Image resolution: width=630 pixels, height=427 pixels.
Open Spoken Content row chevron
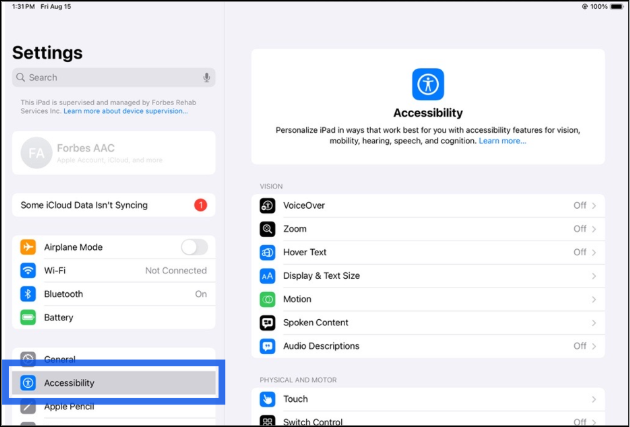594,323
